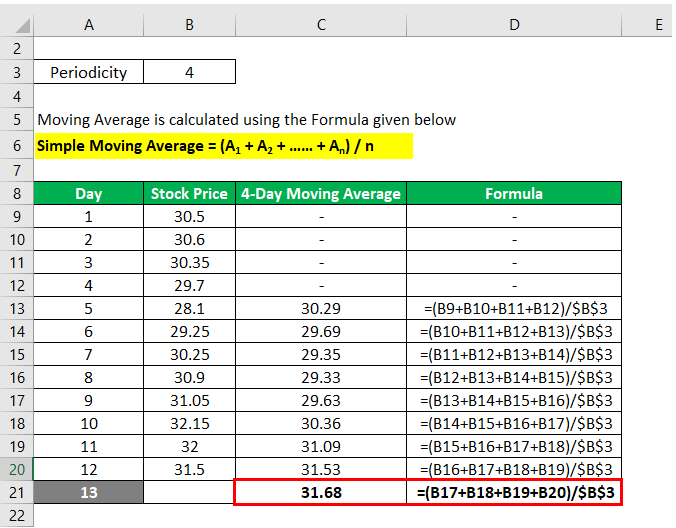676x528 pixels.
Task: Select row 21 header
Action: coord(16,492)
